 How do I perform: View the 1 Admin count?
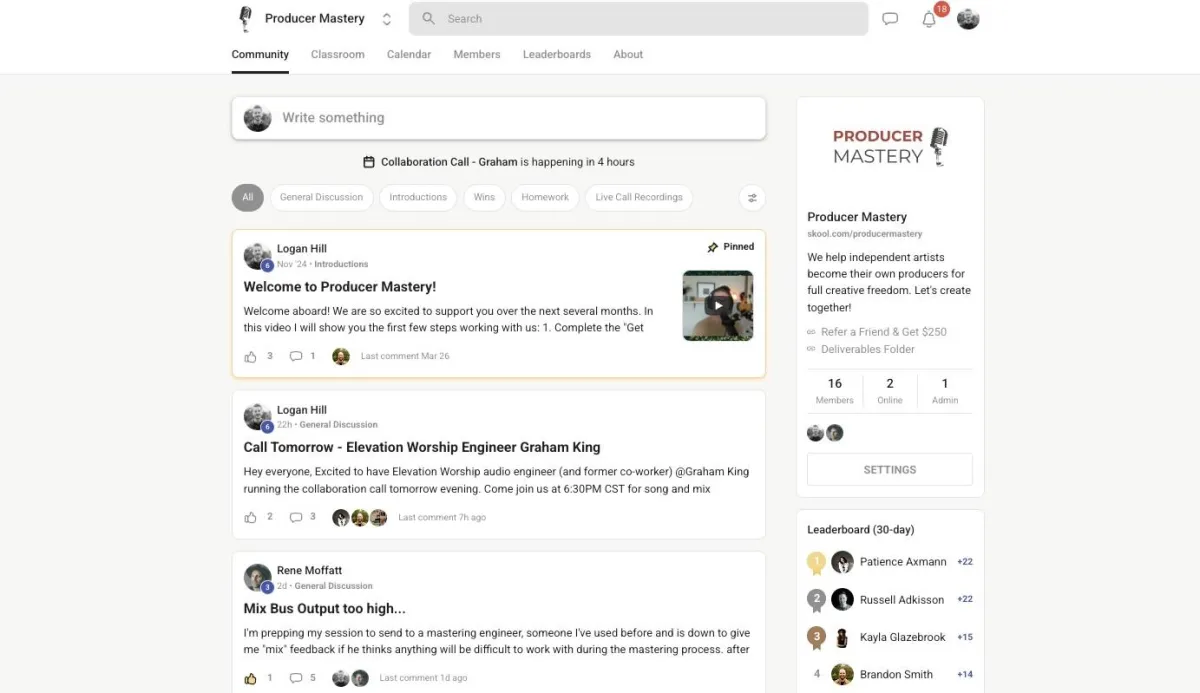[x=945, y=390]
